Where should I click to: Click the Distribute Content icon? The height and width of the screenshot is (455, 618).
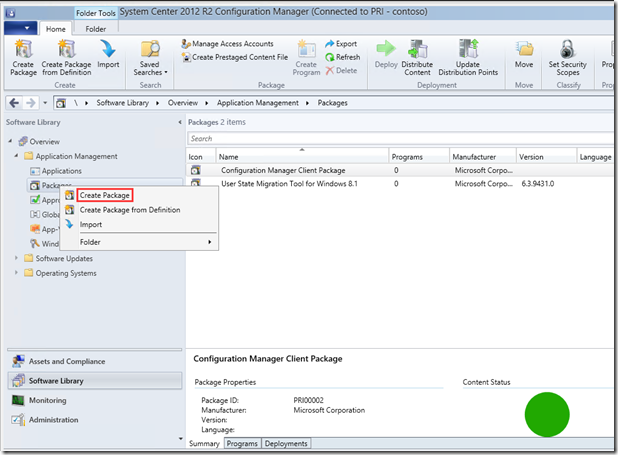[417, 58]
